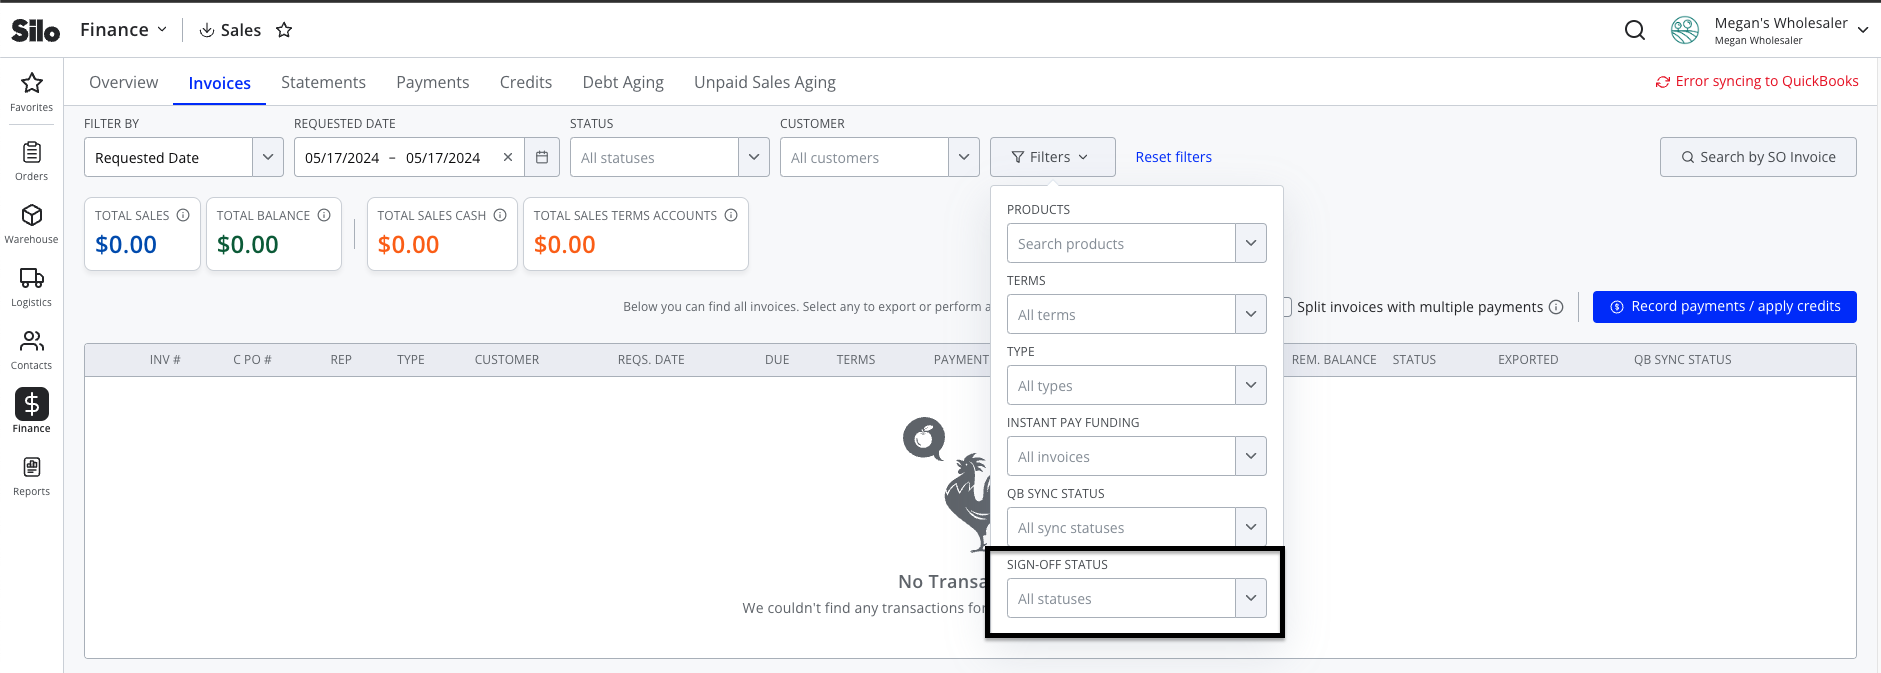Switch to the Overview tab
The height and width of the screenshot is (673, 1881).
click(123, 82)
